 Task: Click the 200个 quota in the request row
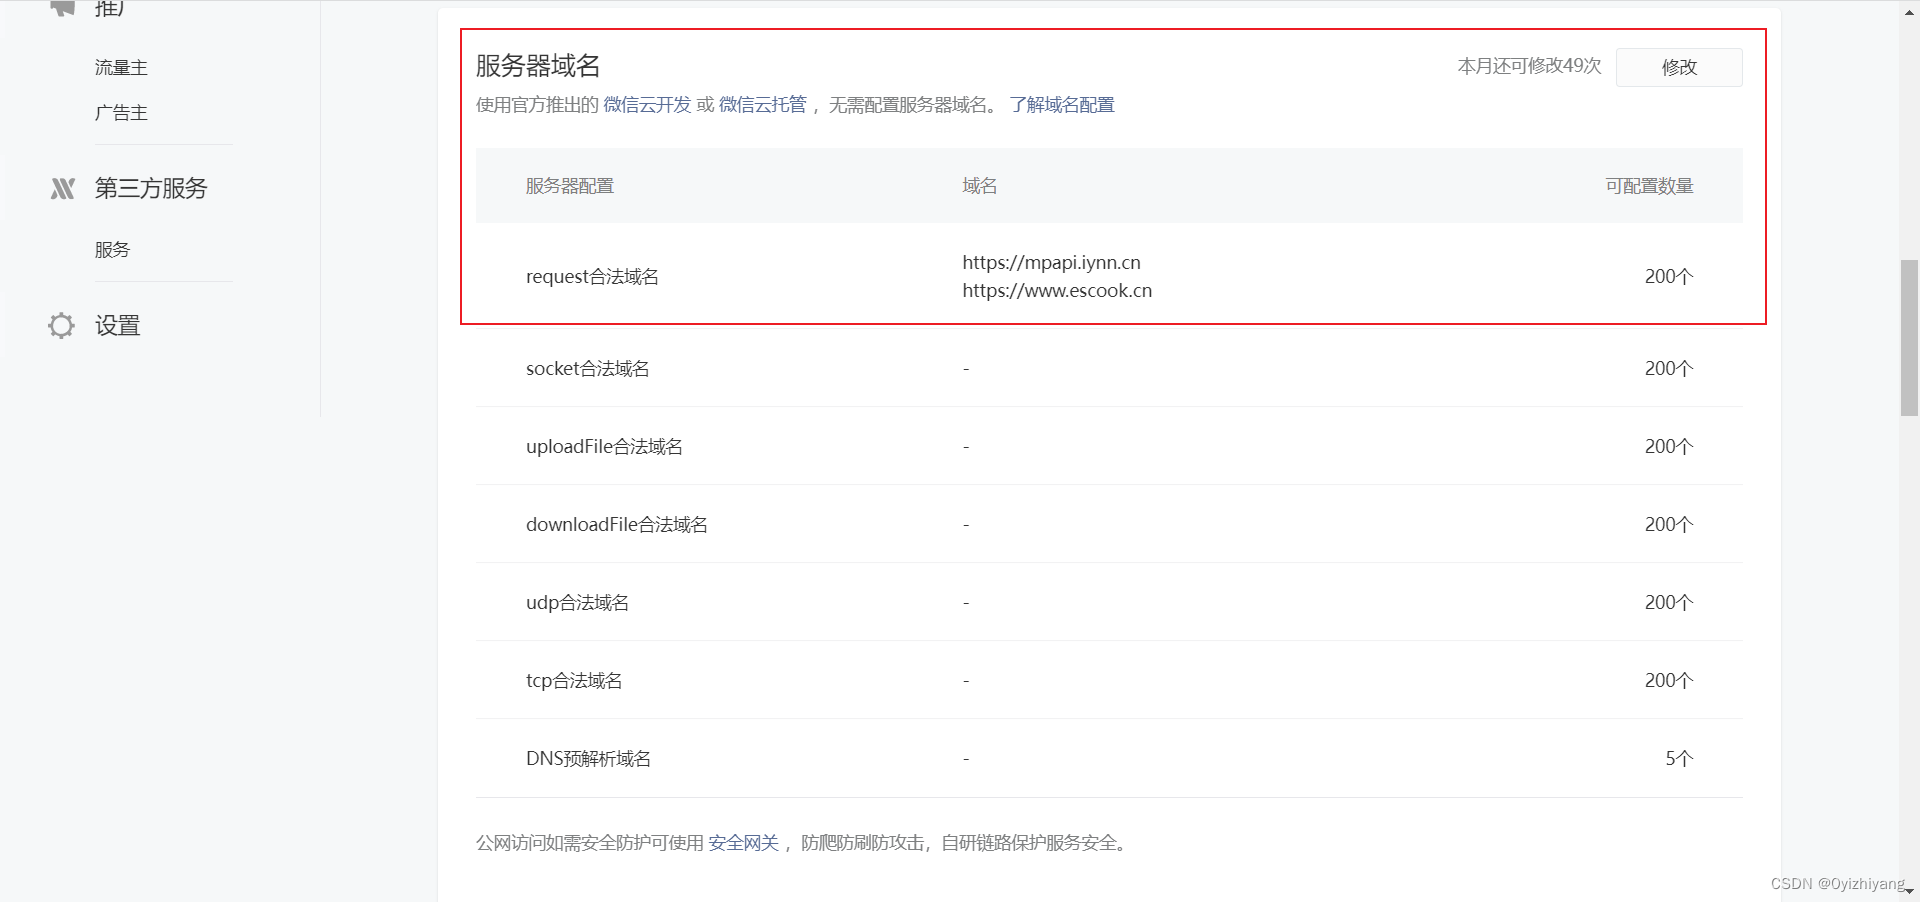(x=1669, y=277)
